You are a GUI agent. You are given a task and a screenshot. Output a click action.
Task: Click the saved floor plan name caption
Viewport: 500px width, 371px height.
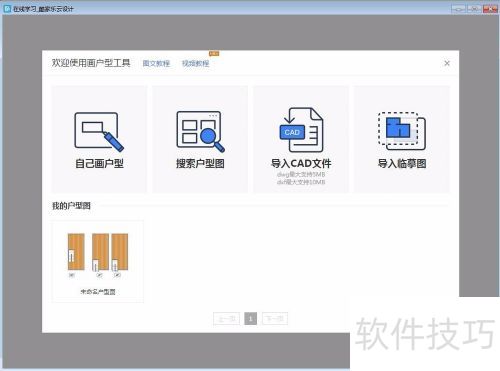click(98, 292)
